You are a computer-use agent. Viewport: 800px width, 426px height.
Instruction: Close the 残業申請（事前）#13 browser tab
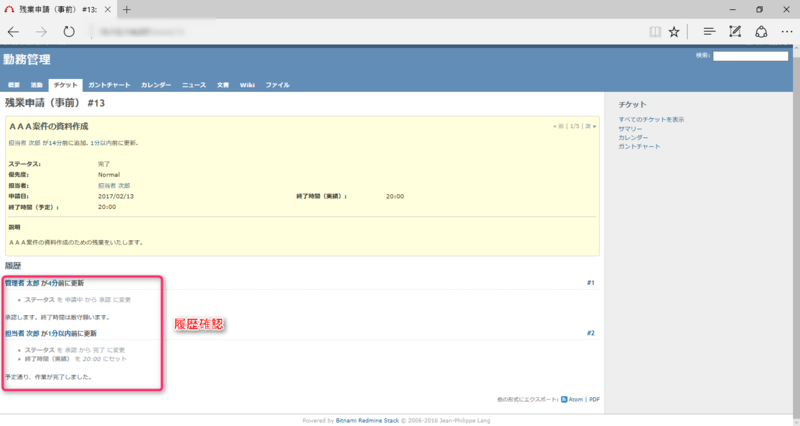(x=107, y=9)
